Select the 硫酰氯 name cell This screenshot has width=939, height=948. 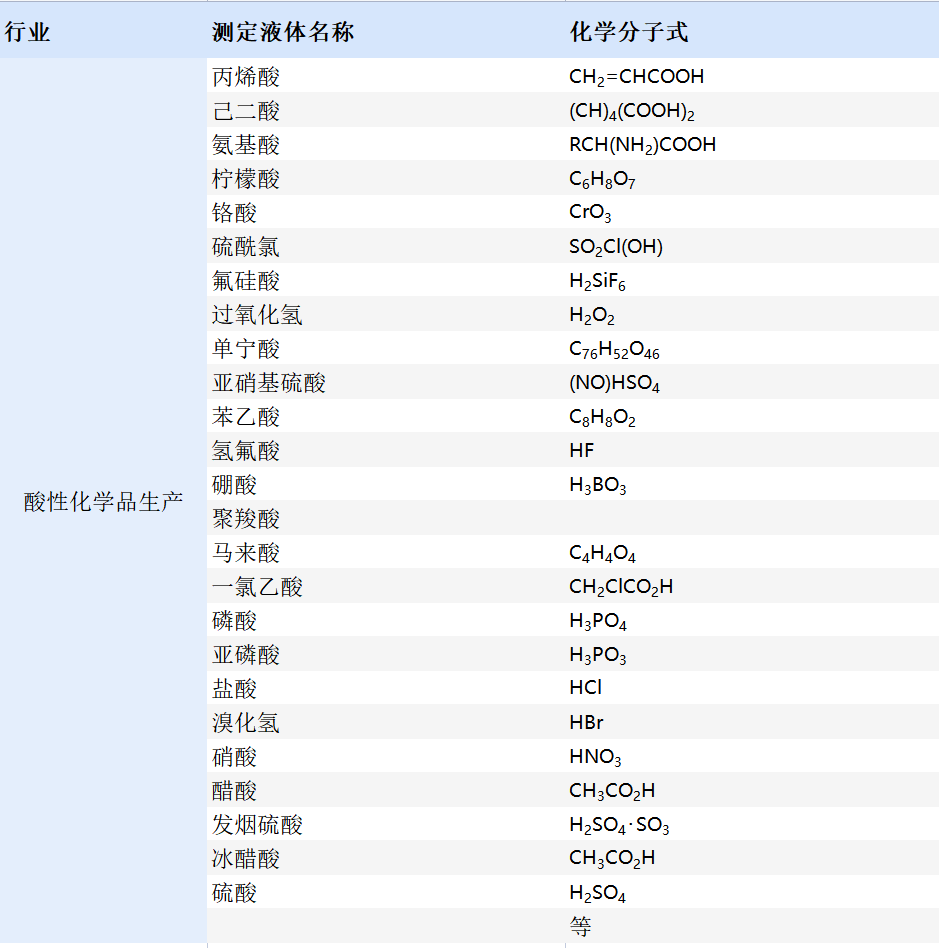click(246, 247)
